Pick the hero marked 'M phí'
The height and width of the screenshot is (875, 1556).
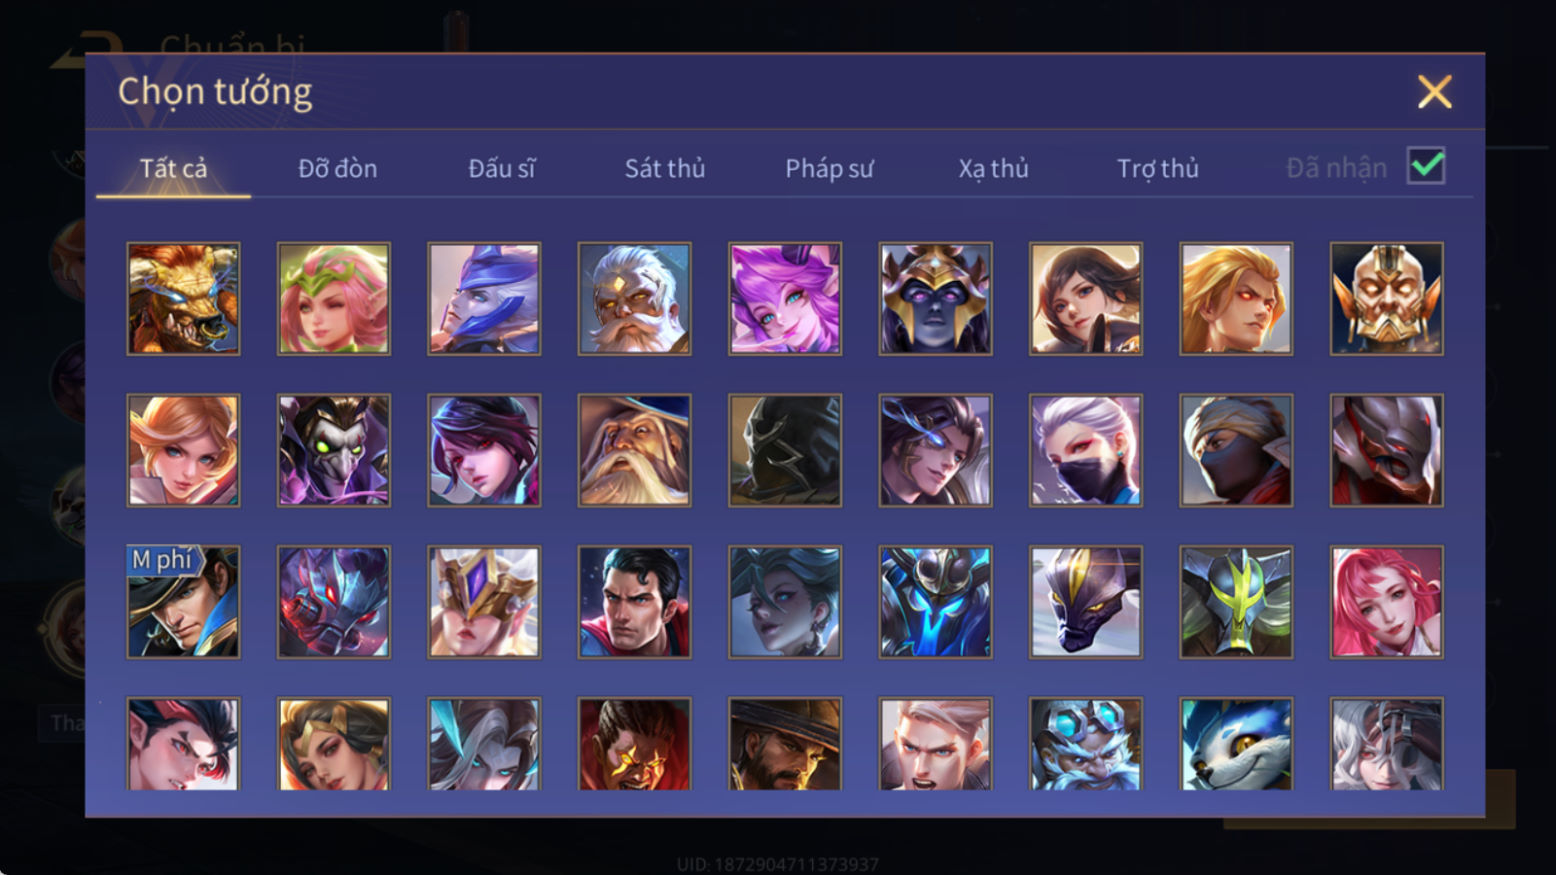183,602
